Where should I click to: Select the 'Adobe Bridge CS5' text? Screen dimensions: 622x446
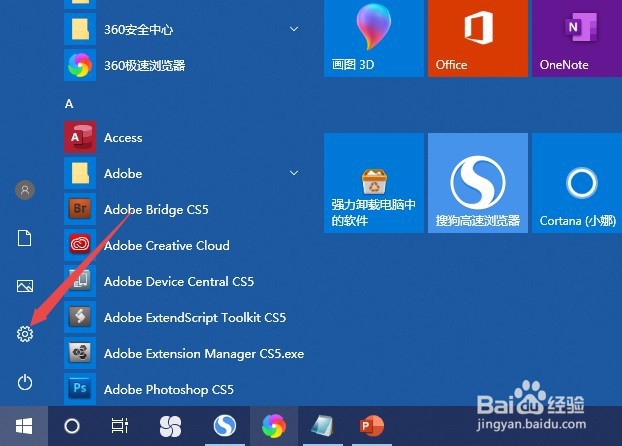pyautogui.click(x=156, y=210)
